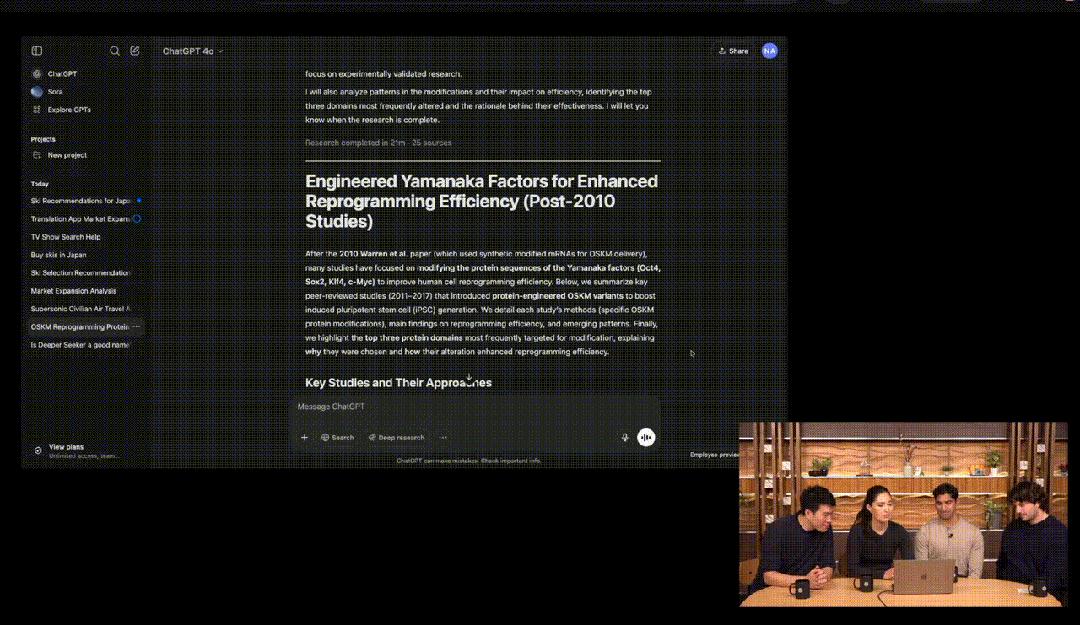
Task: Open the Buy skis in Japan chat
Action: tap(59, 255)
